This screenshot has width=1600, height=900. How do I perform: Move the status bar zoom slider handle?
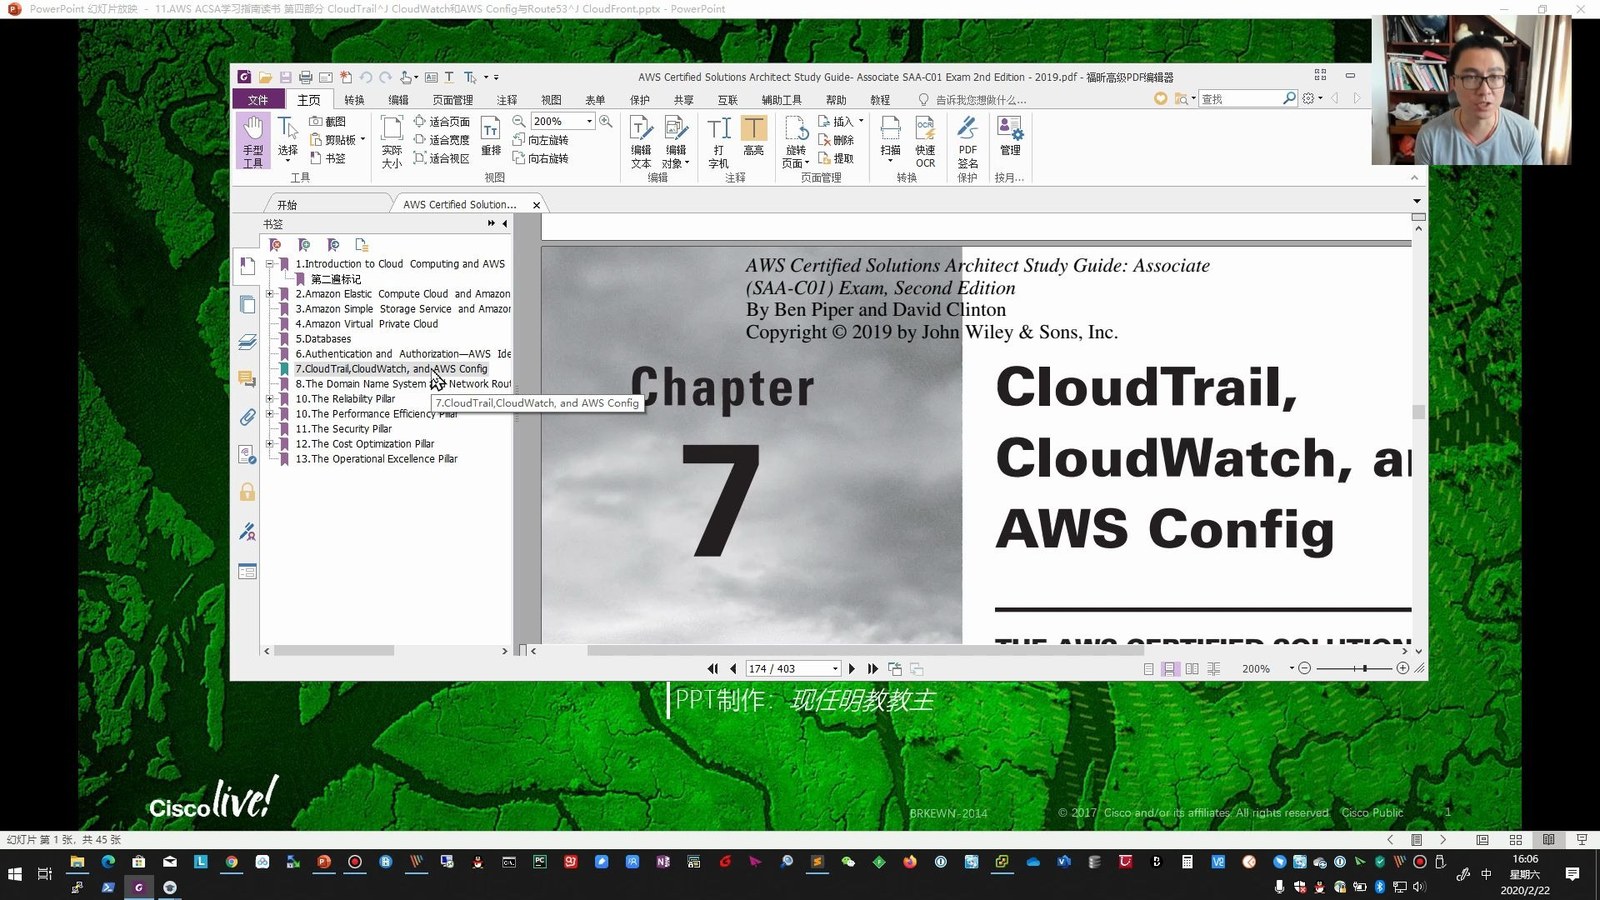pyautogui.click(x=1365, y=668)
